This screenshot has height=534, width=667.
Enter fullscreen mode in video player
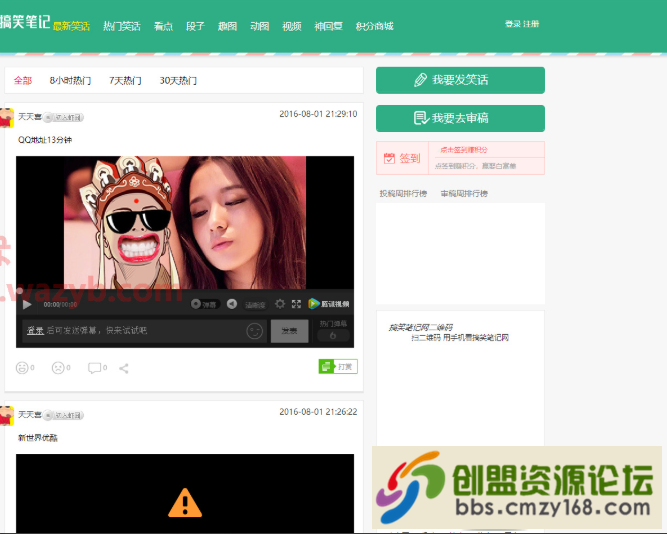(x=296, y=304)
